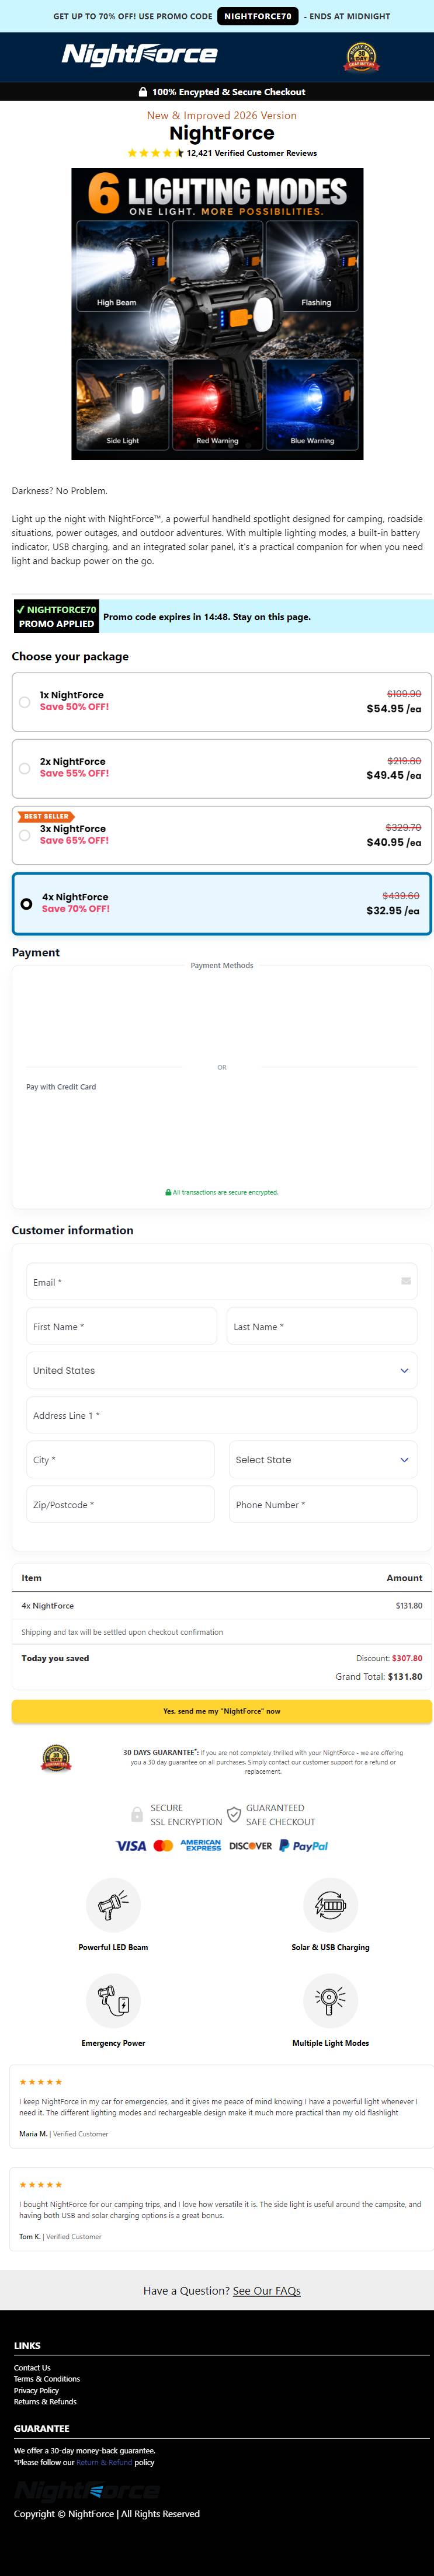Click the American Express logo
434x2576 pixels.
[201, 1846]
